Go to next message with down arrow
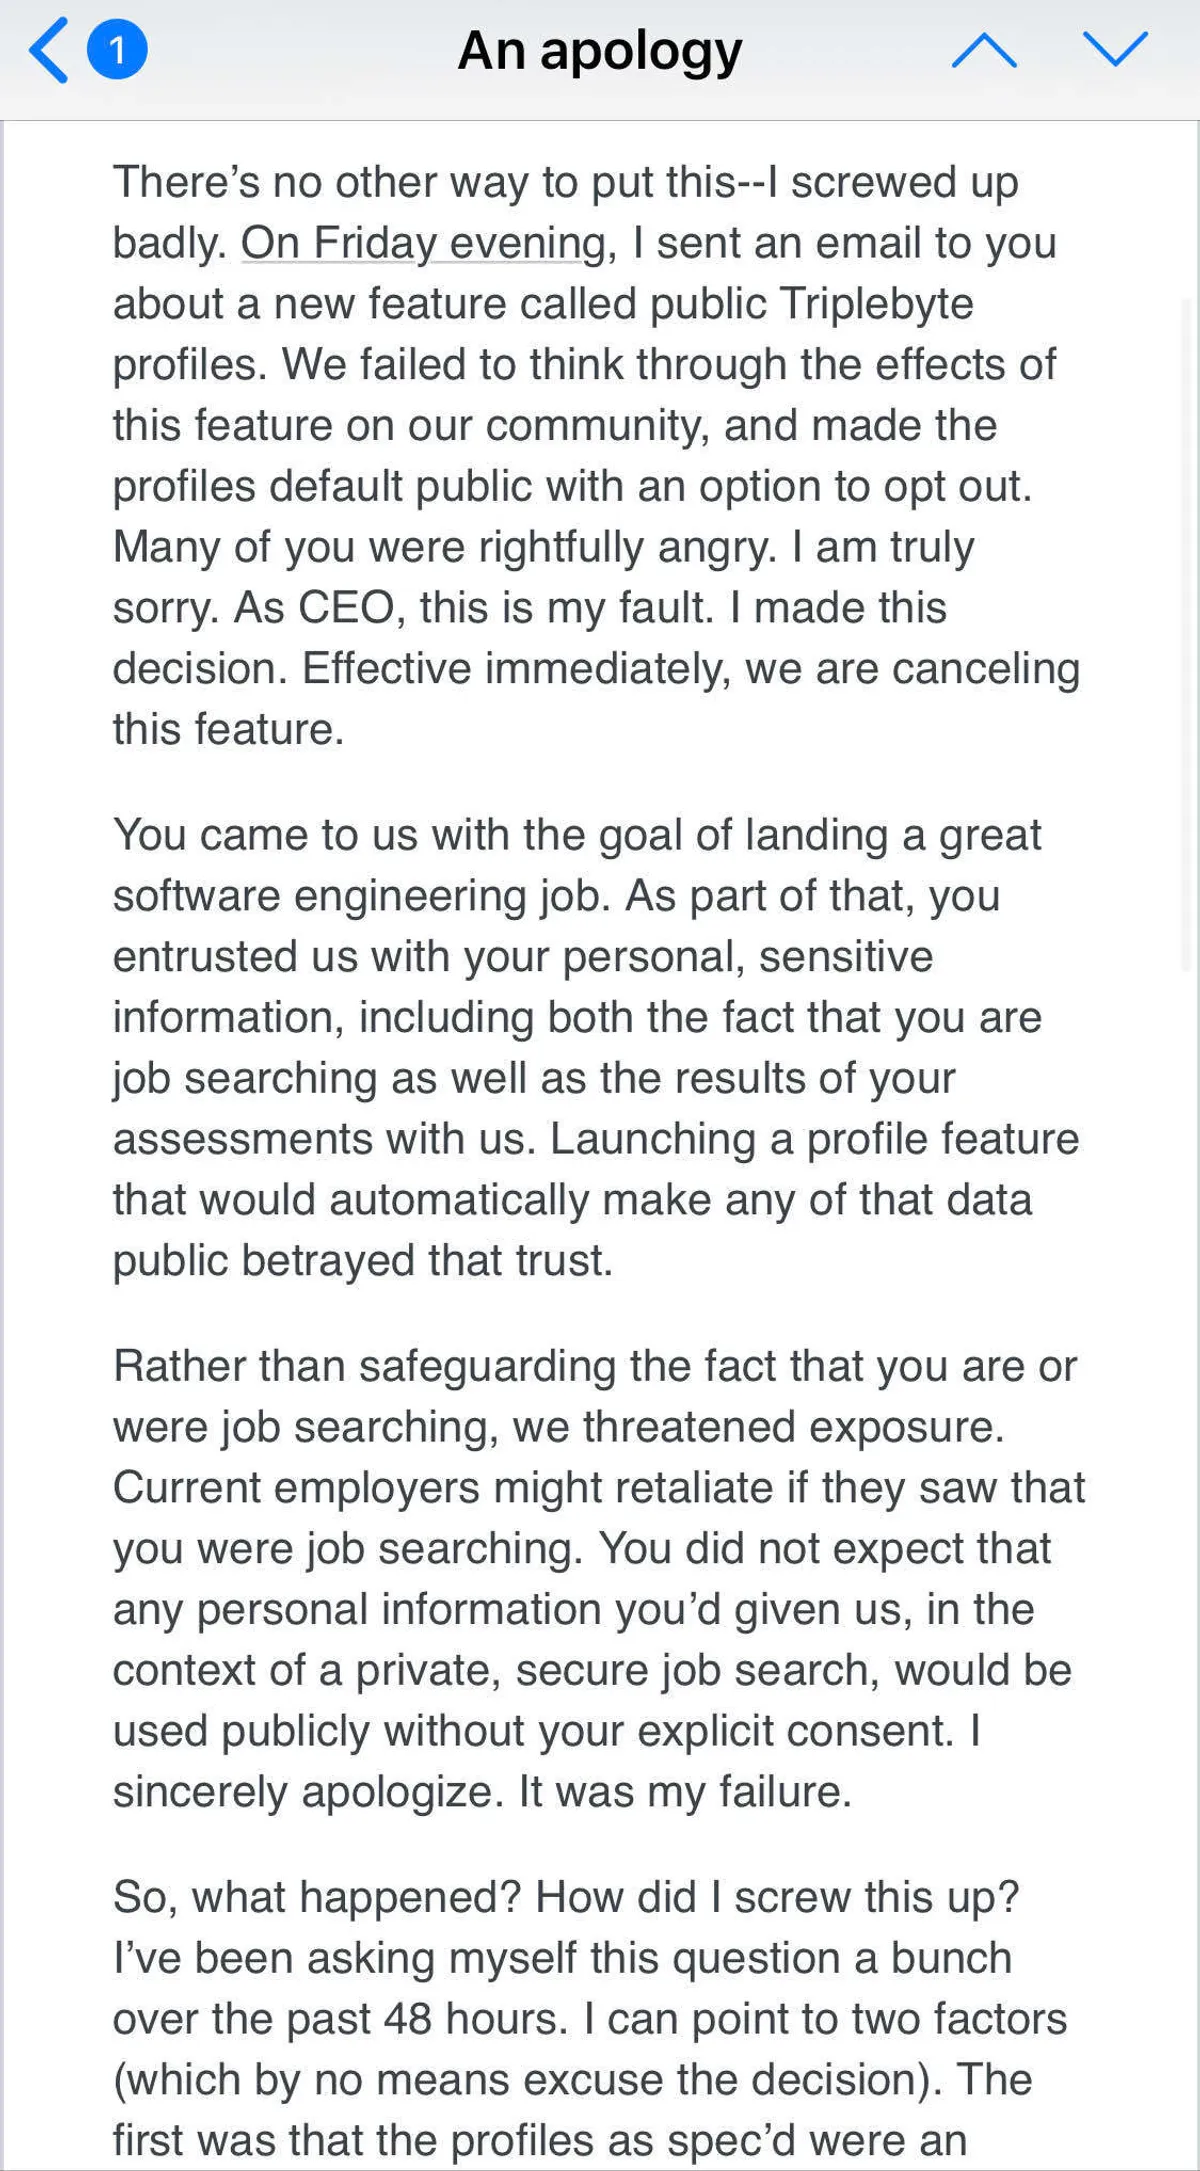1200x2171 pixels. pyautogui.click(x=1114, y=48)
